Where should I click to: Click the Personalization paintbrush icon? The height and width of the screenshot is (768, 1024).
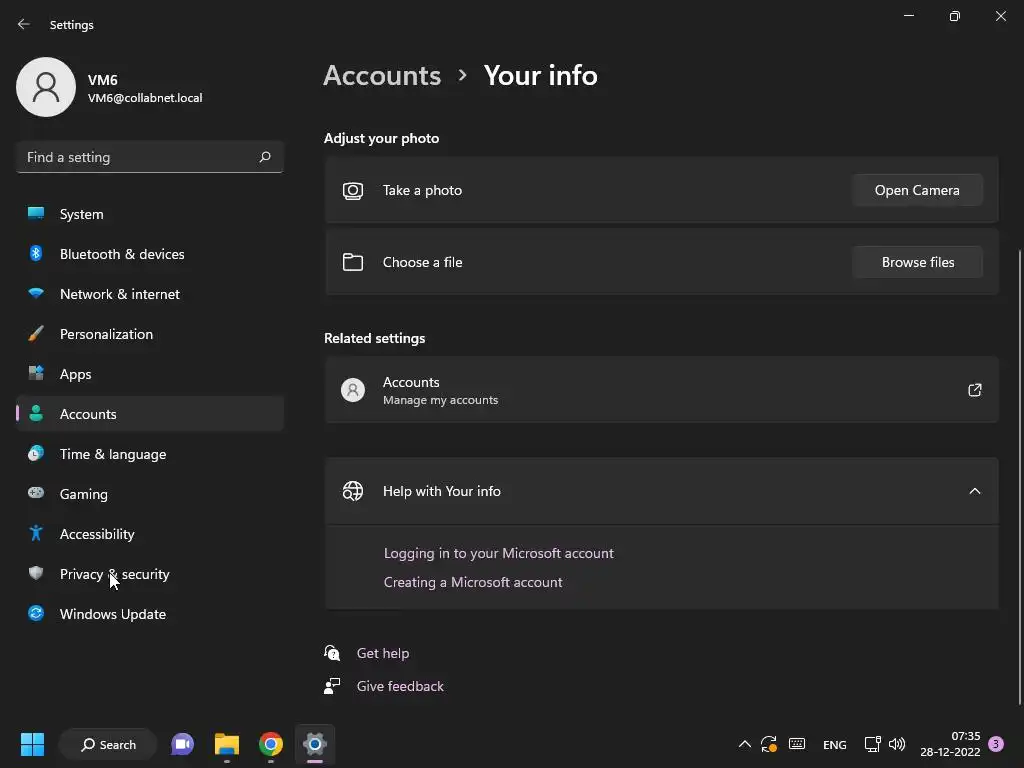tap(36, 334)
